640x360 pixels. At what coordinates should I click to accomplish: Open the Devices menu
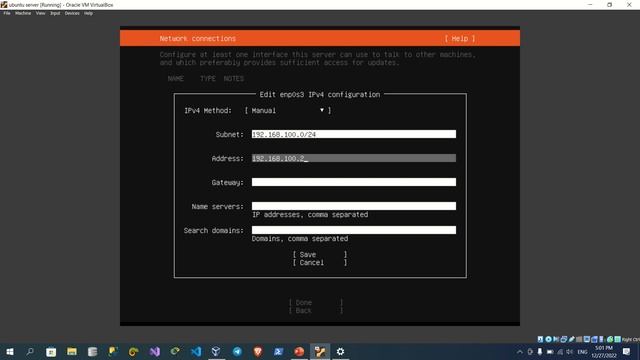click(x=72, y=13)
